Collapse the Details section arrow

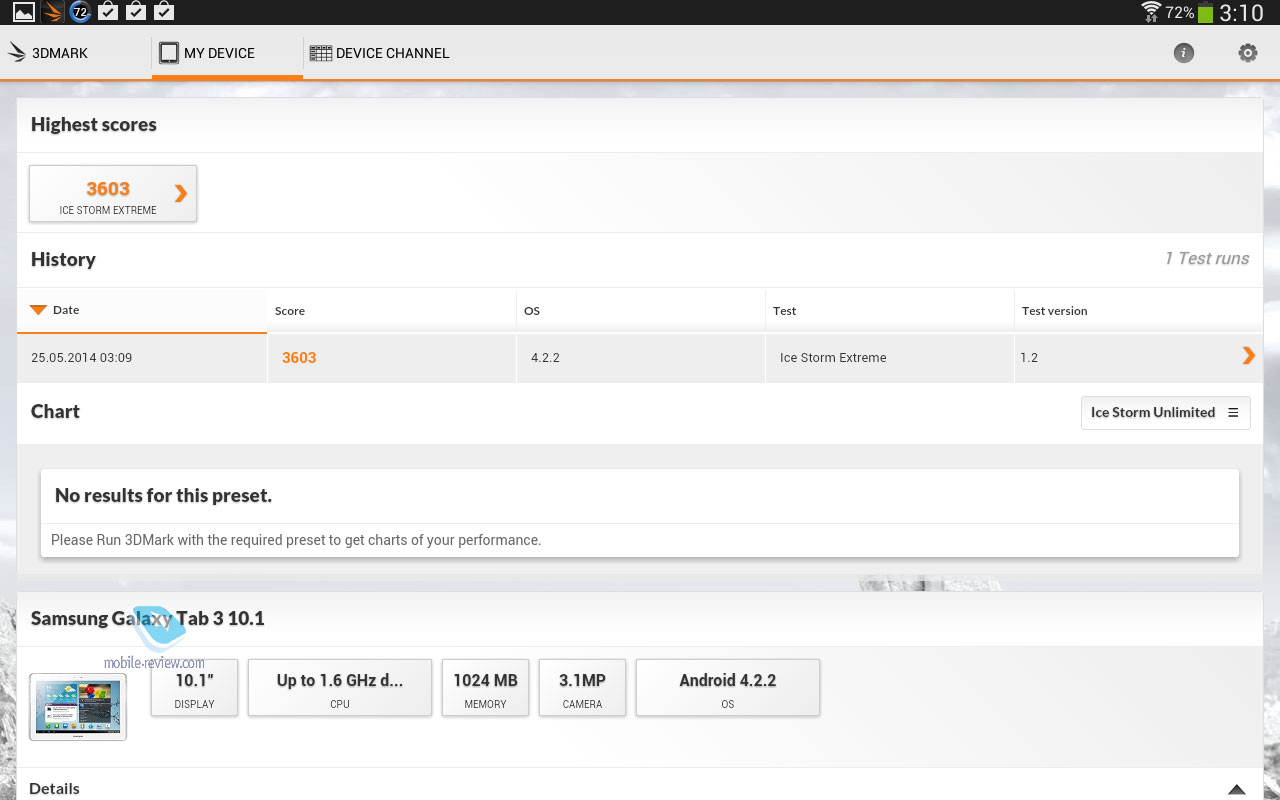point(1237,789)
